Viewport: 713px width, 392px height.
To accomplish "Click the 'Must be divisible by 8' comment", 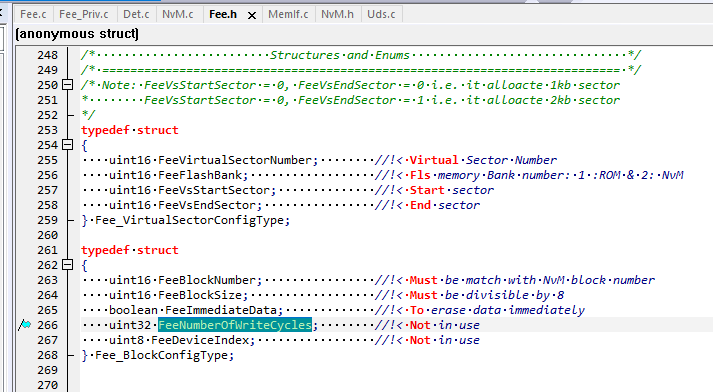I will tap(487, 295).
